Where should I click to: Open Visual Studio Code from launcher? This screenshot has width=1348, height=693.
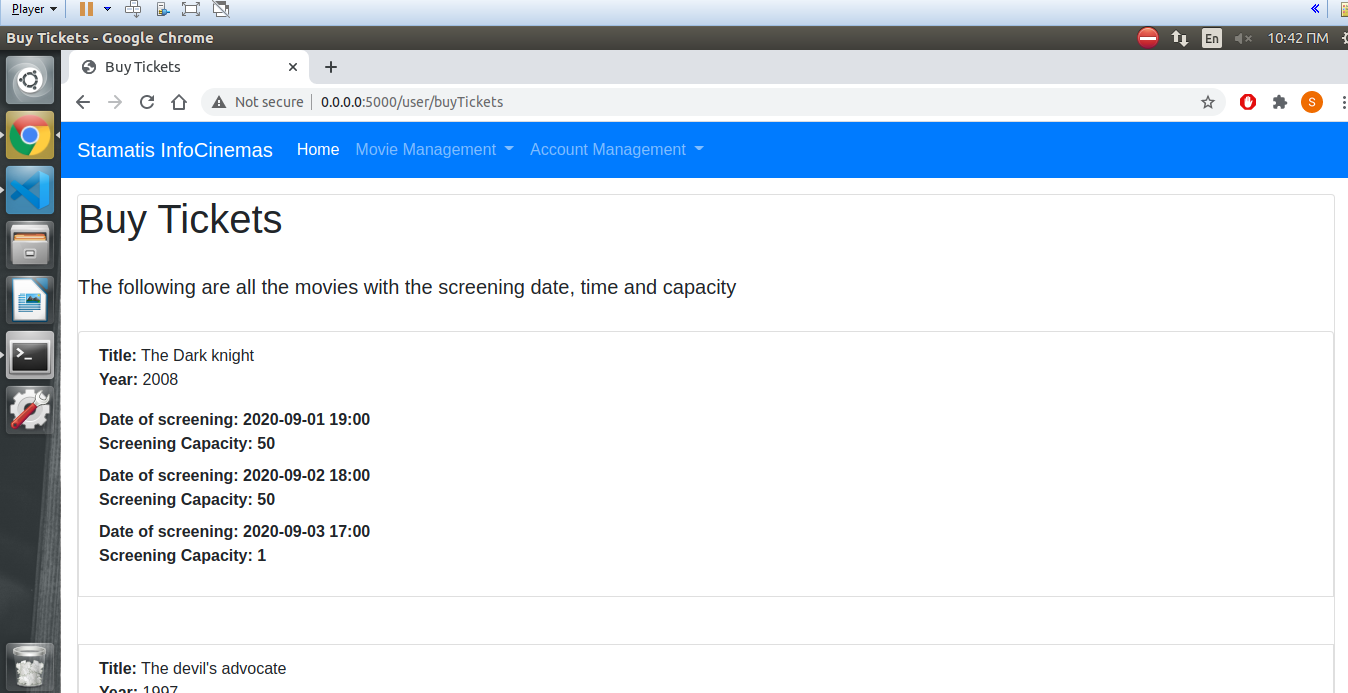point(30,190)
